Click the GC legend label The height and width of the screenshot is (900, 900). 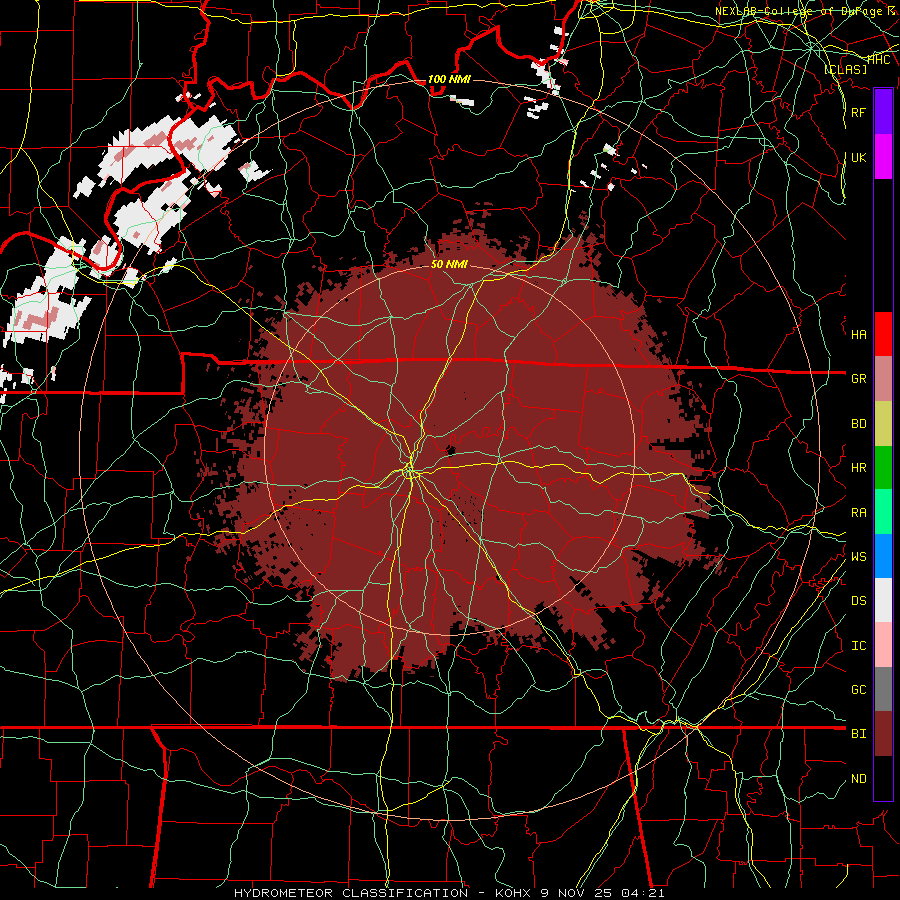tap(858, 690)
